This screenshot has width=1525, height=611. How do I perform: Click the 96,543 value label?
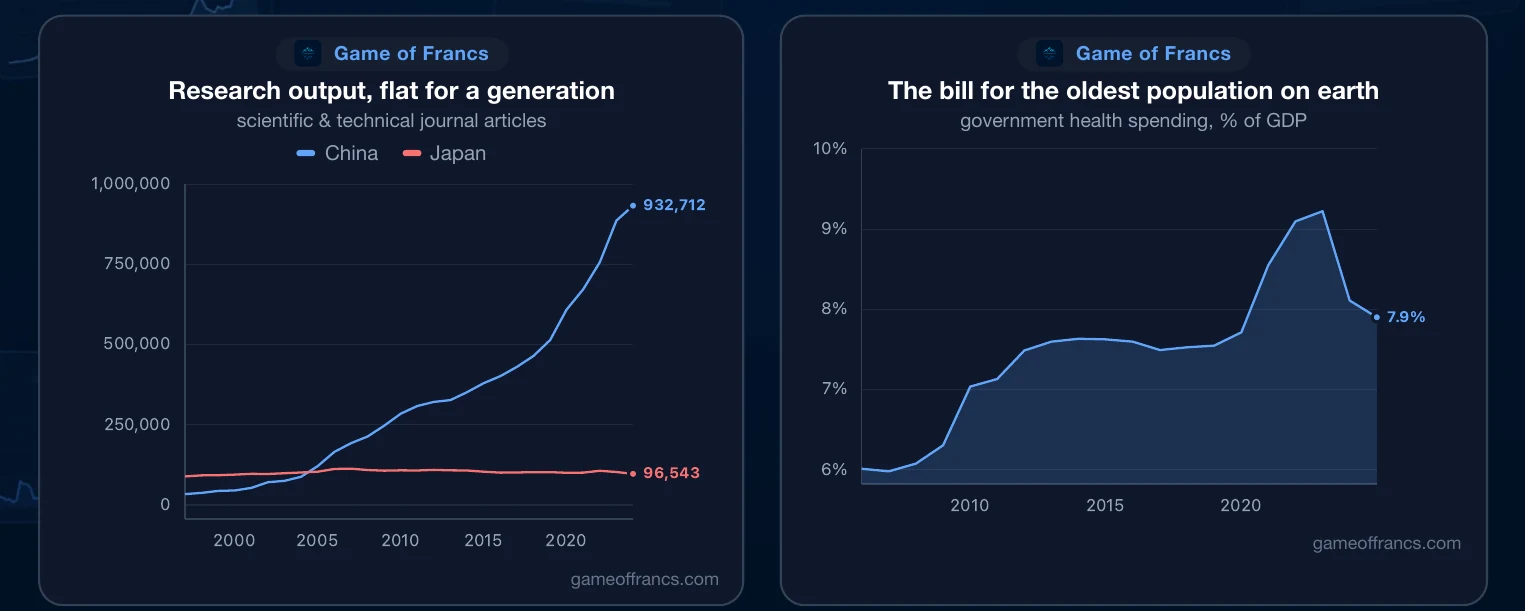(x=671, y=473)
